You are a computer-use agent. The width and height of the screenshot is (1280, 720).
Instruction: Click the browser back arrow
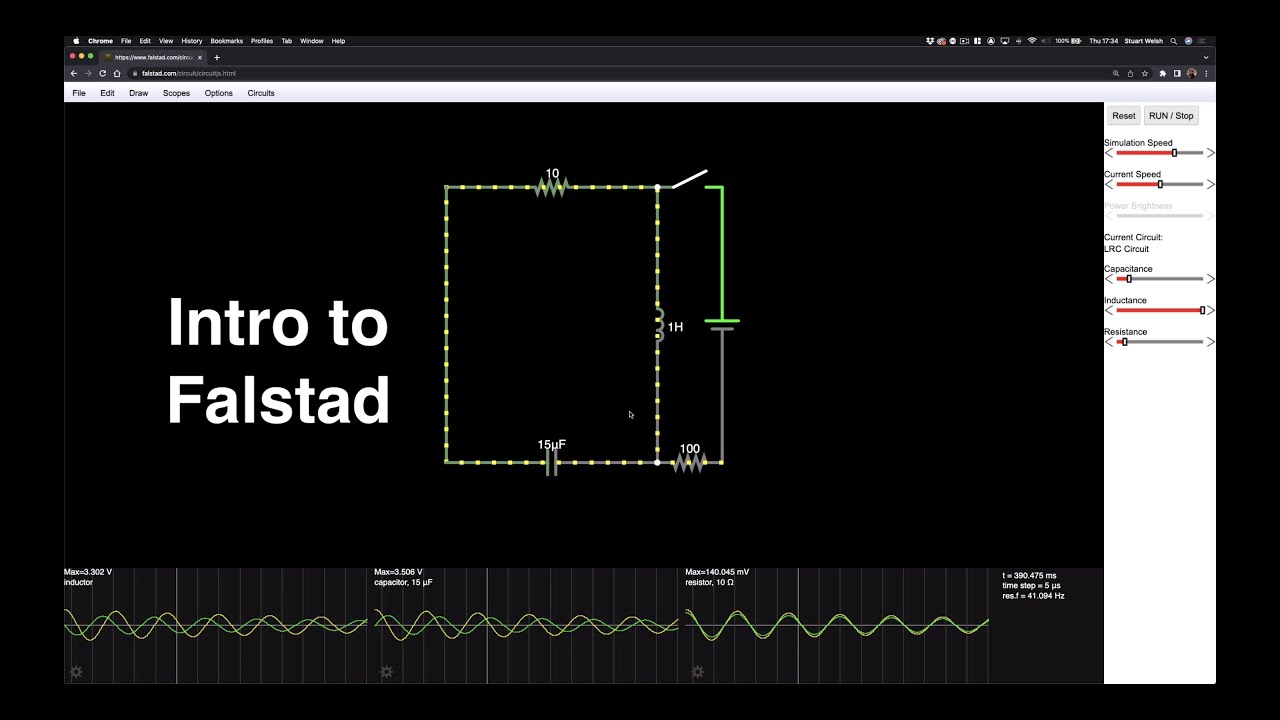point(73,73)
